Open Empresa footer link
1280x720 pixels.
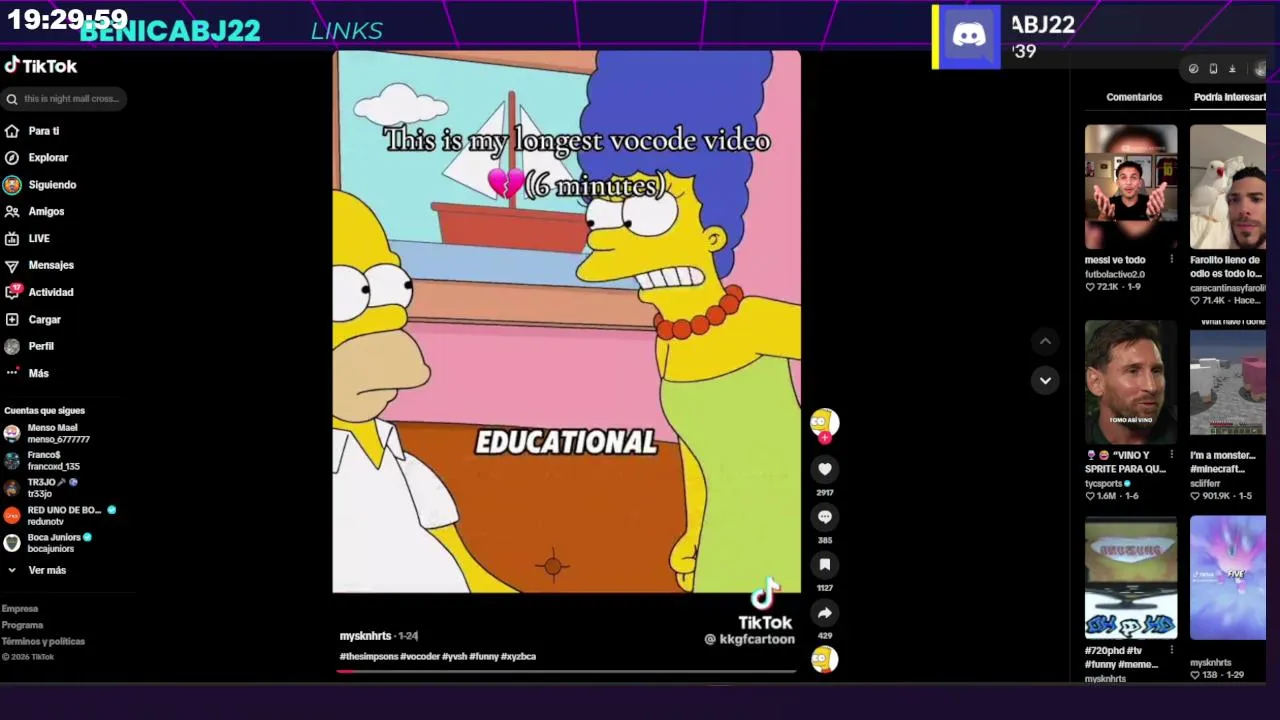click(20, 609)
